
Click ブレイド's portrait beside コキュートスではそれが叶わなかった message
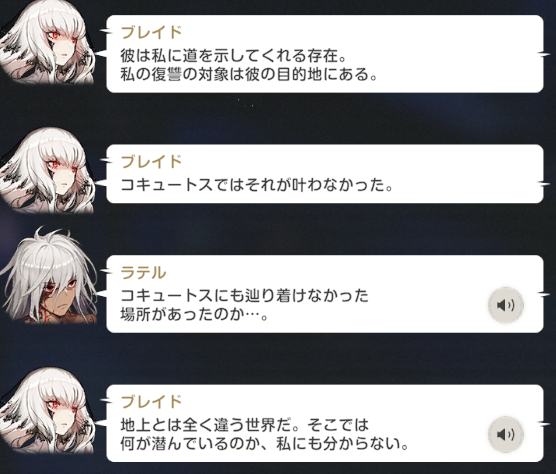click(48, 171)
